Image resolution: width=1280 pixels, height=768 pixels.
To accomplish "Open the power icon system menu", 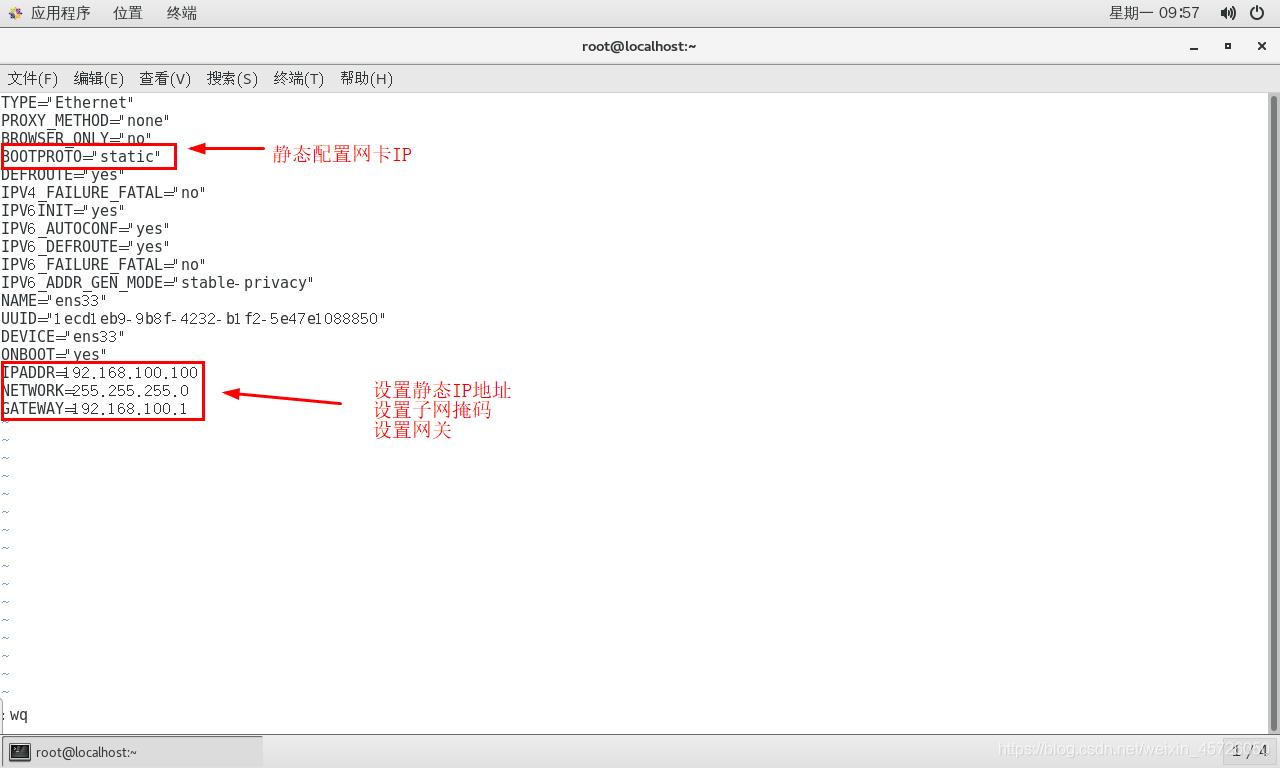I will click(x=1258, y=13).
